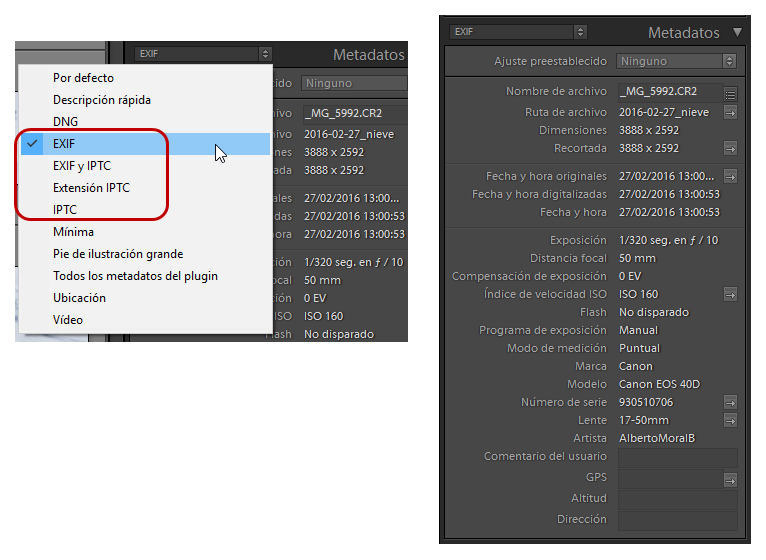Screen dimensions: 766x560
Task: Choose Descripción rápida menu option
Action: (102, 100)
